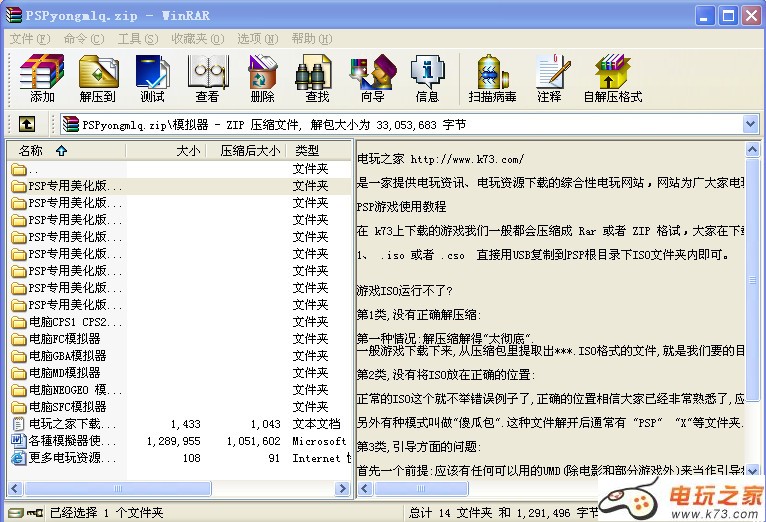Select the 电脑GBA模拟器 folder
This screenshot has width=766, height=522.
pyautogui.click(x=67, y=356)
